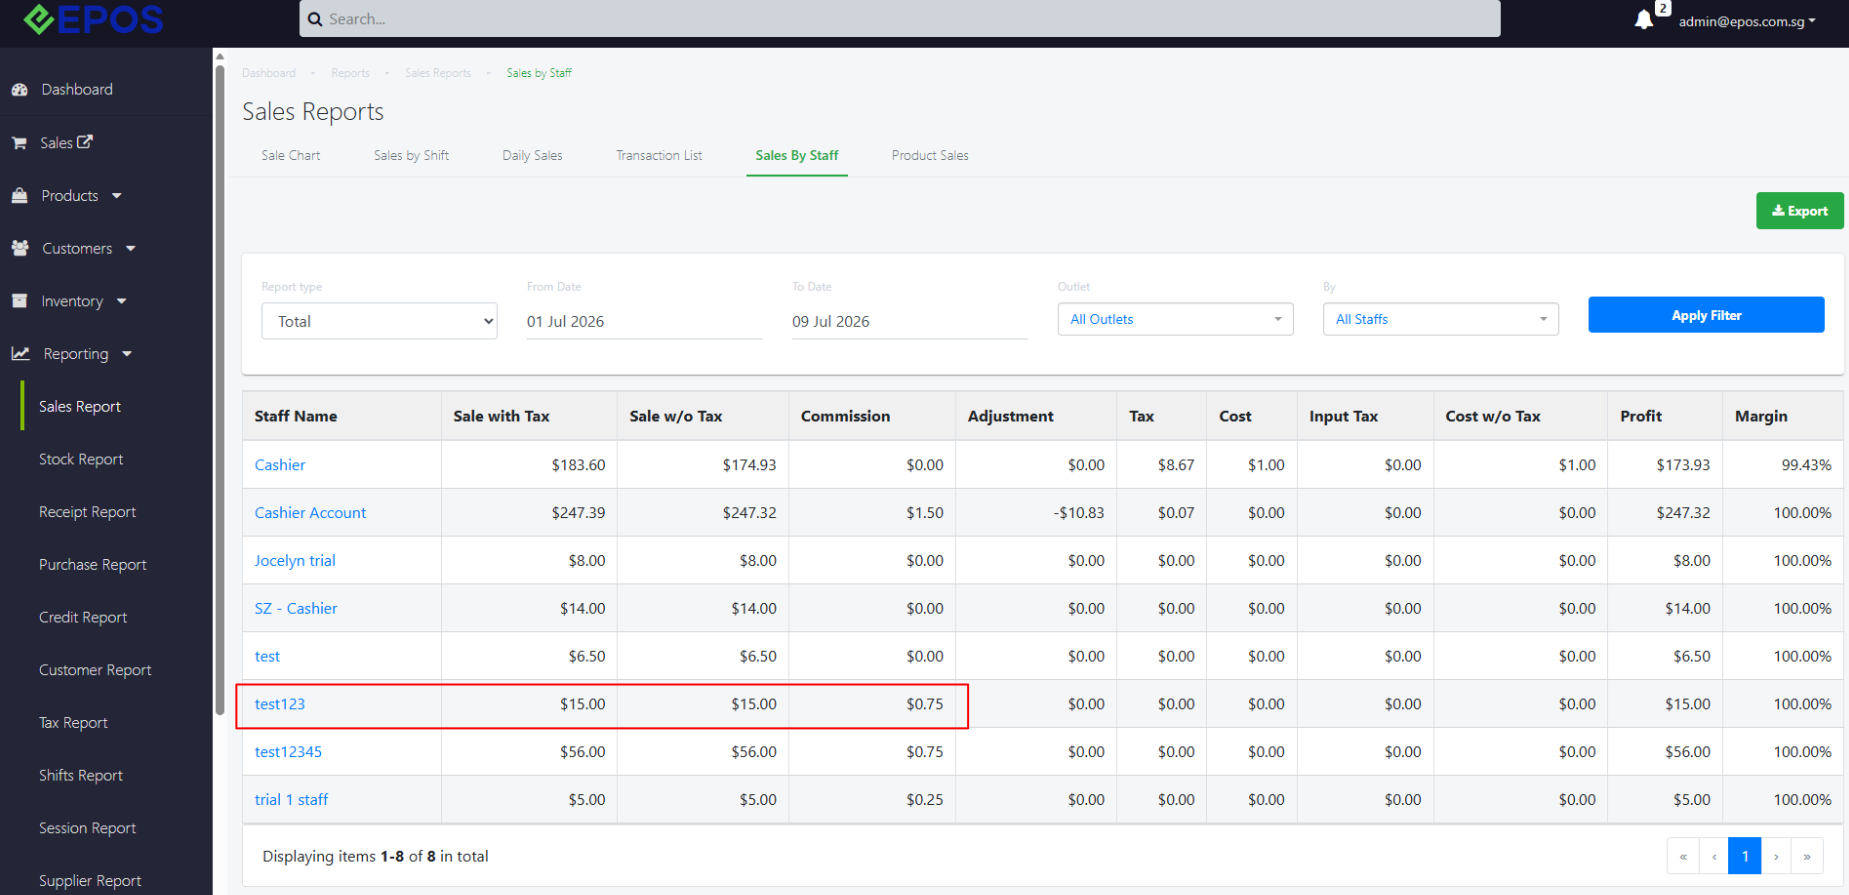This screenshot has width=1849, height=895.
Task: Open the All Staffs dropdown
Action: coord(1440,319)
